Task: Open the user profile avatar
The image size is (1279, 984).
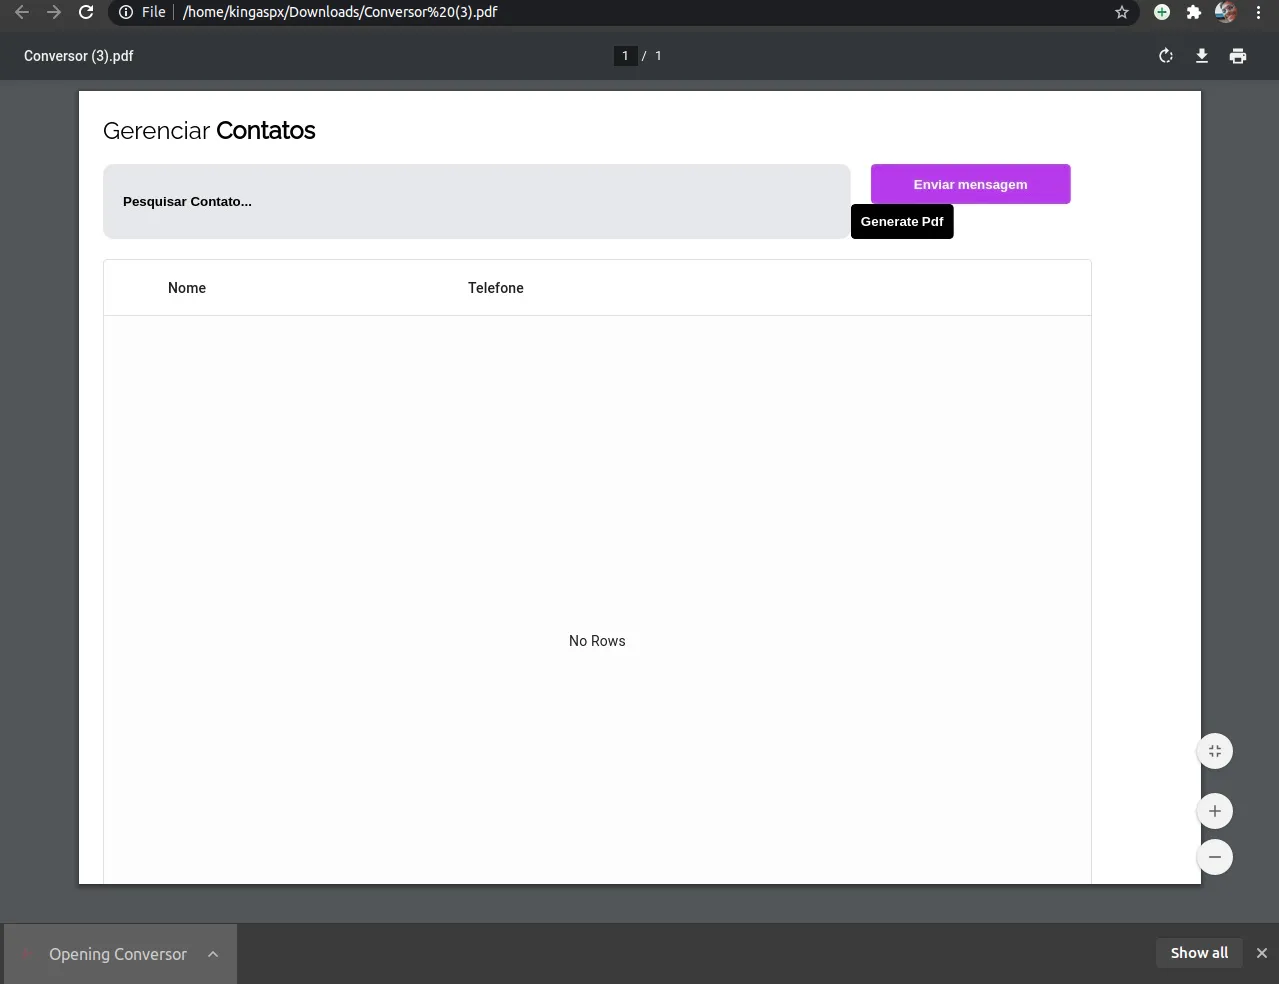Action: click(x=1225, y=12)
